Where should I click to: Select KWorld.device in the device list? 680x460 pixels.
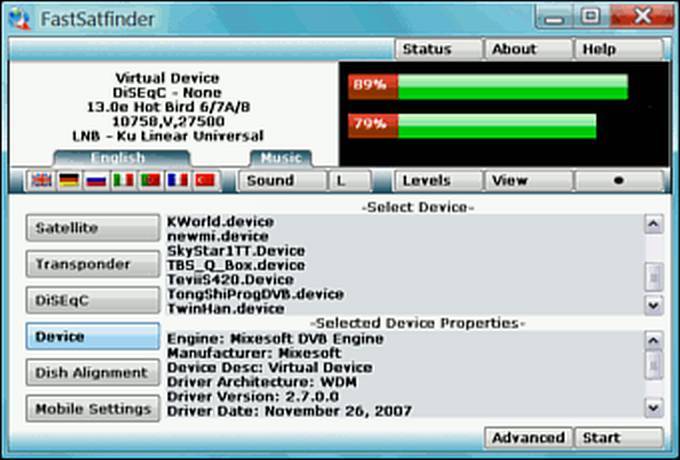pos(220,222)
